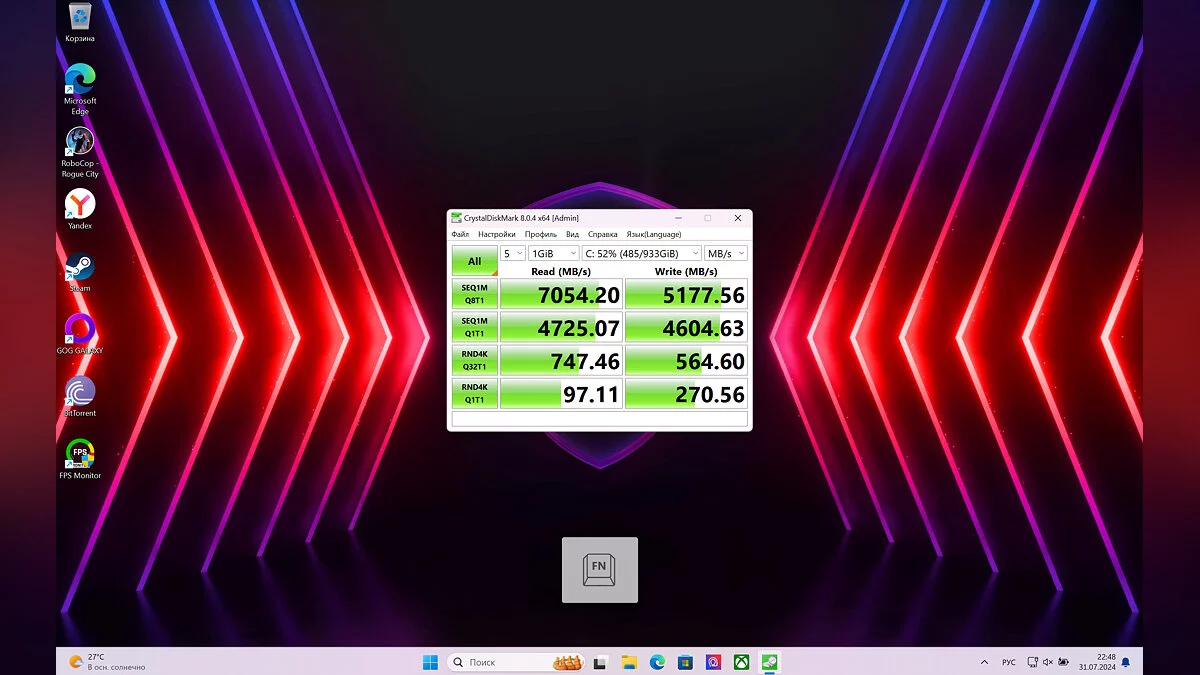Image resolution: width=1200 pixels, height=675 pixels.
Task: Open the notification bell in system tray
Action: pos(1126,662)
